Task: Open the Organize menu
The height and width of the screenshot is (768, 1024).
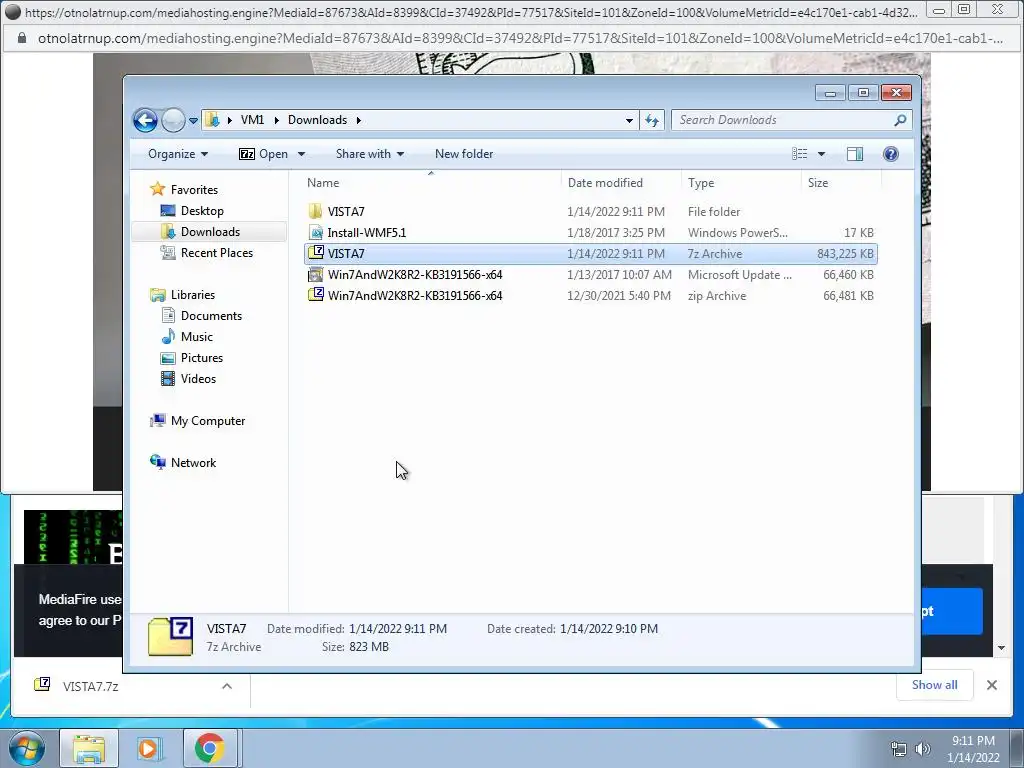Action: (x=178, y=154)
